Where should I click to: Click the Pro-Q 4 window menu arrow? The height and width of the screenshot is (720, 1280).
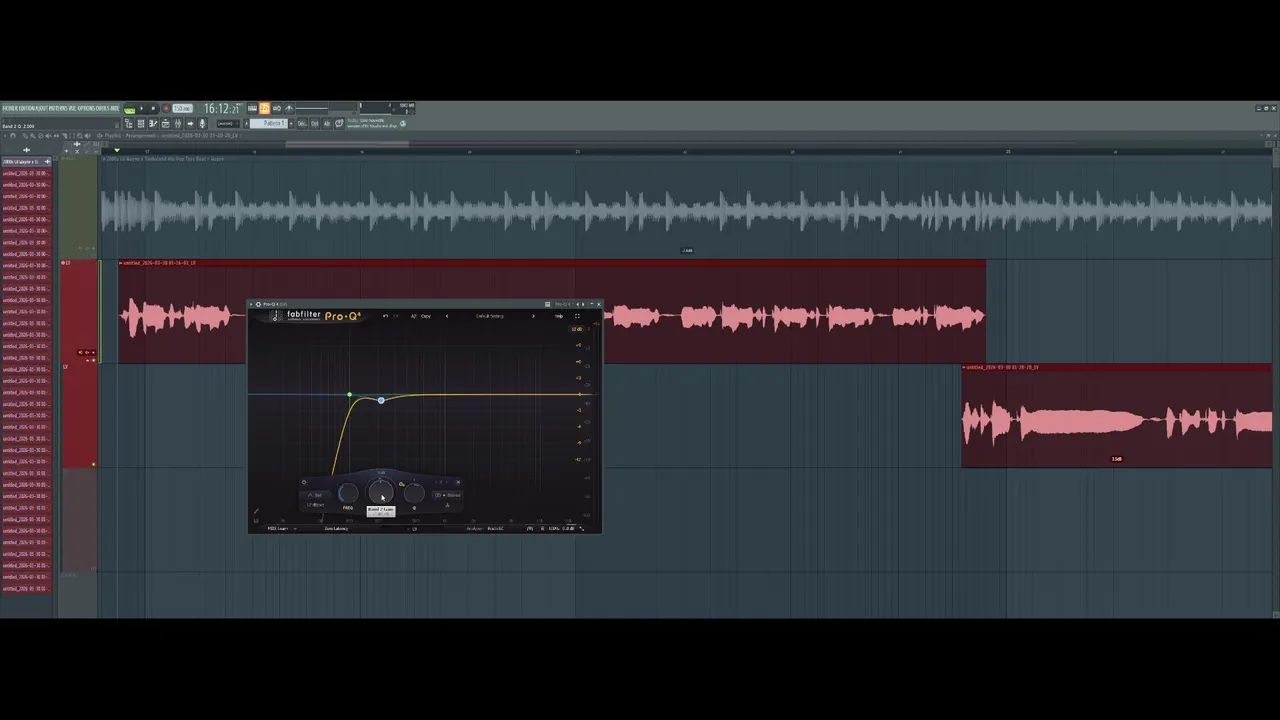click(x=251, y=304)
